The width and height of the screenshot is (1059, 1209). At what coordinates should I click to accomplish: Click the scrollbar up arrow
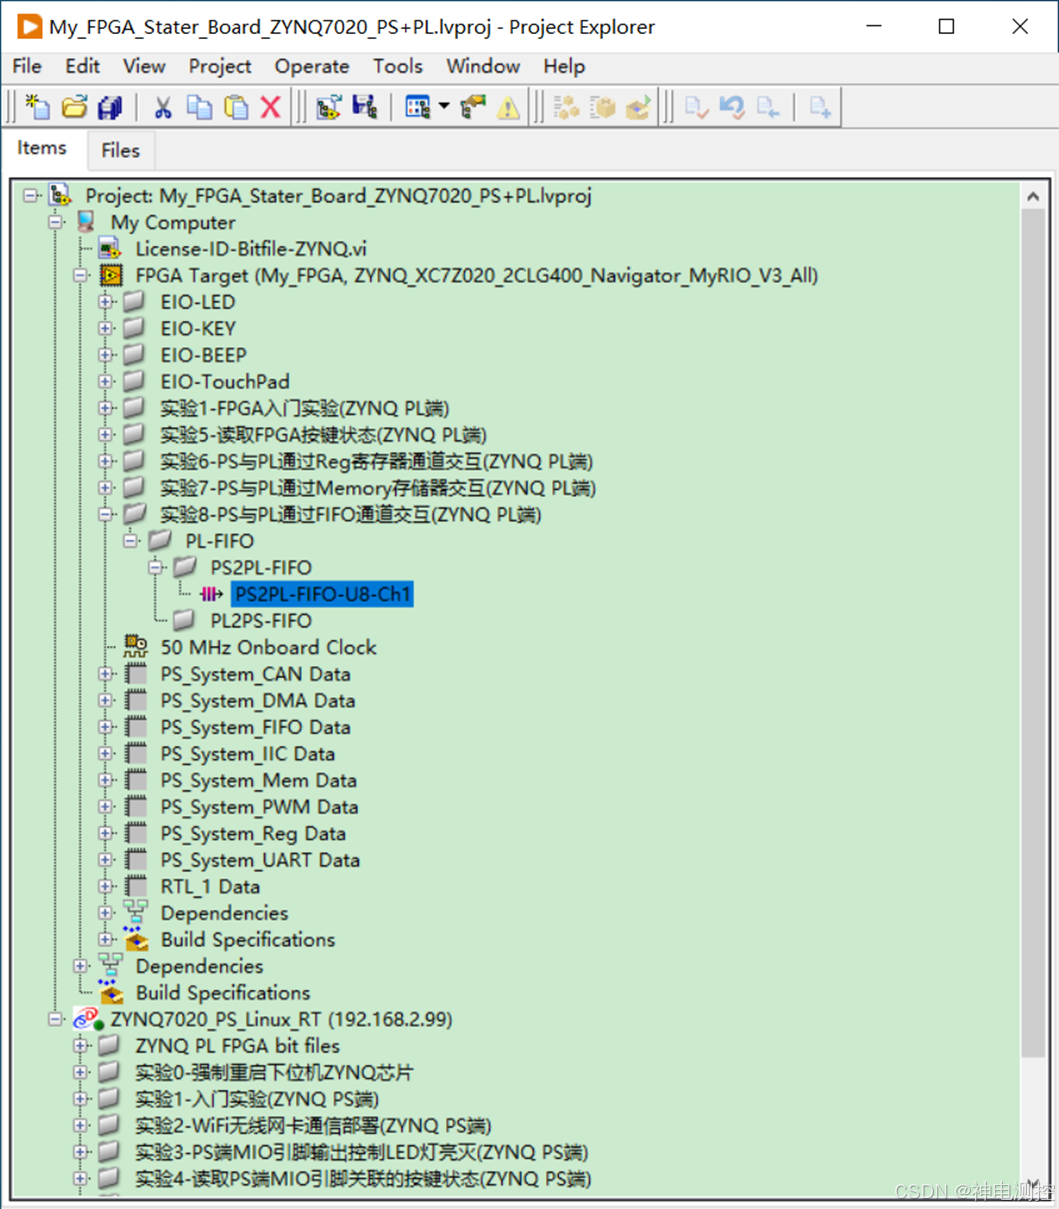pyautogui.click(x=1033, y=197)
